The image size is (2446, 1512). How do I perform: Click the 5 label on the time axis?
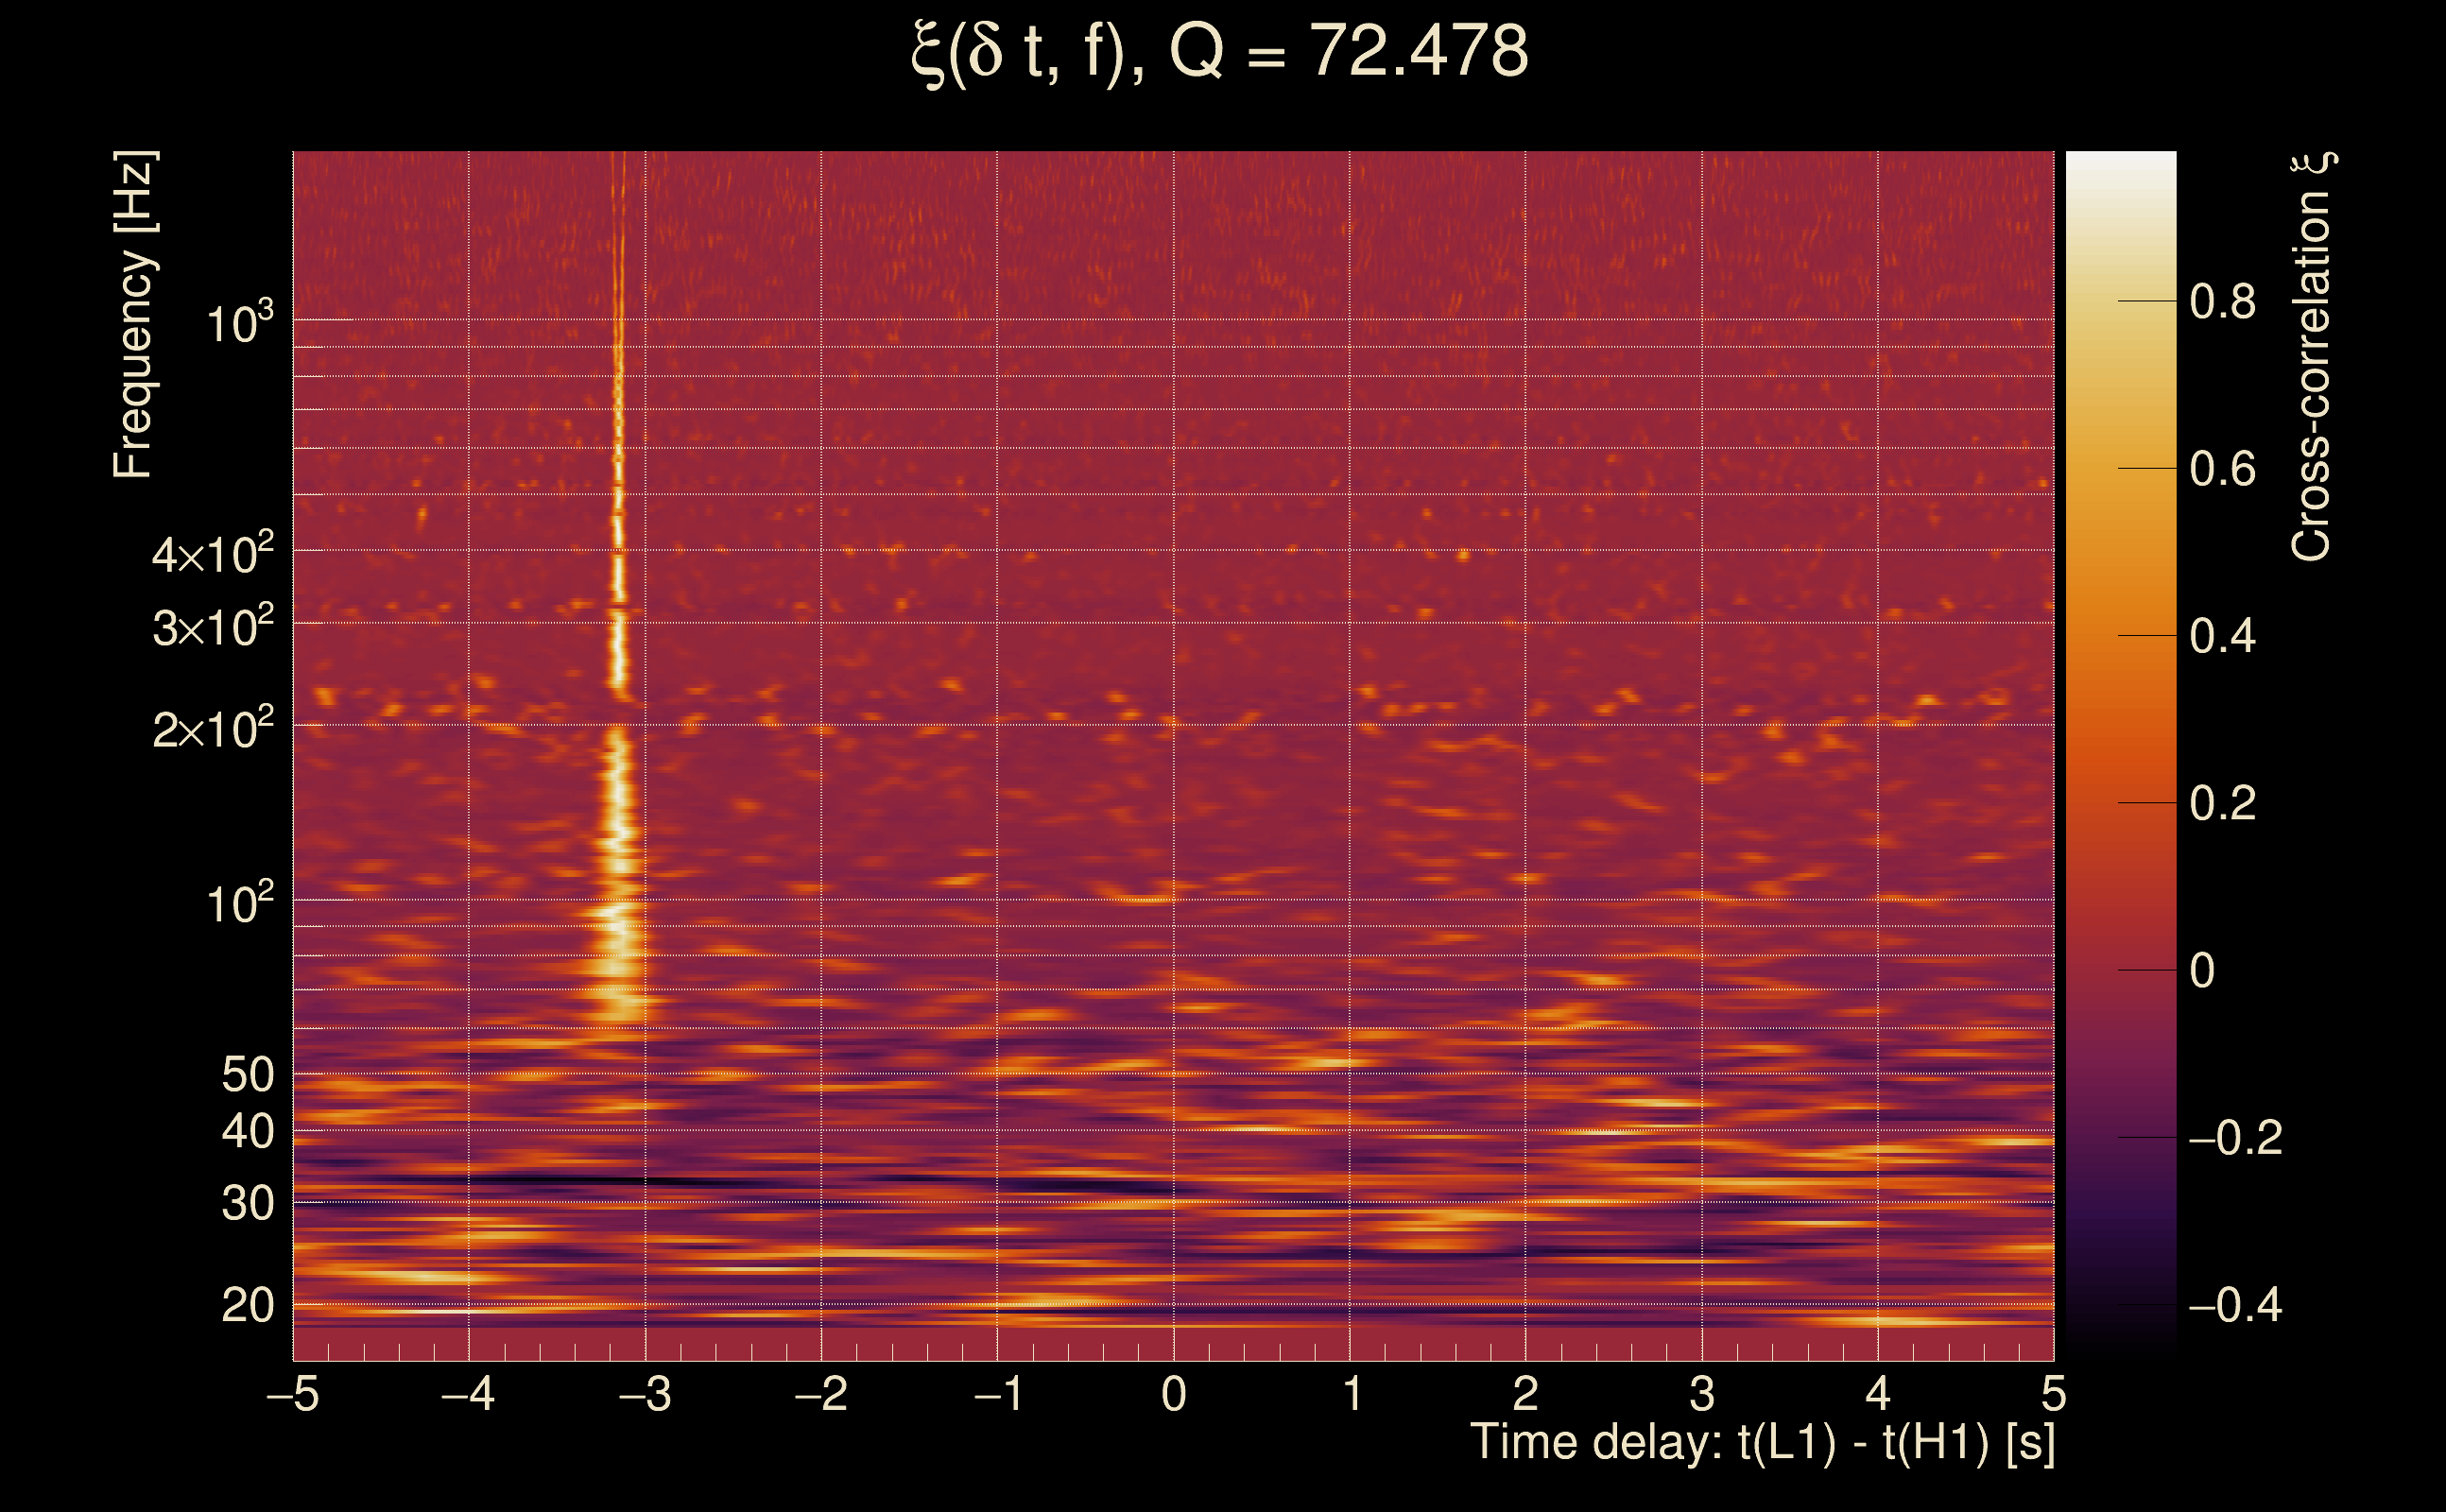pyautogui.click(x=2053, y=1393)
